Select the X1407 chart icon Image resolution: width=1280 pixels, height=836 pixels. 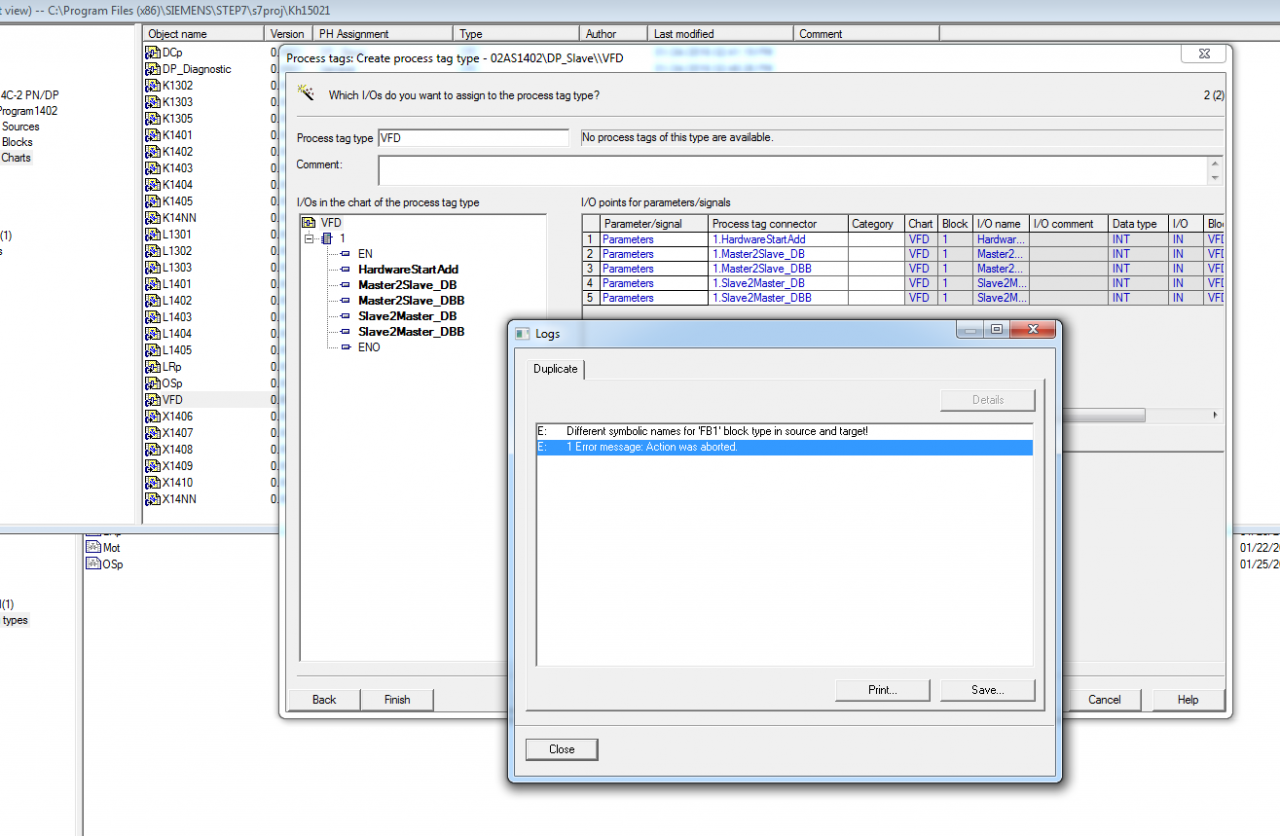[x=153, y=433]
